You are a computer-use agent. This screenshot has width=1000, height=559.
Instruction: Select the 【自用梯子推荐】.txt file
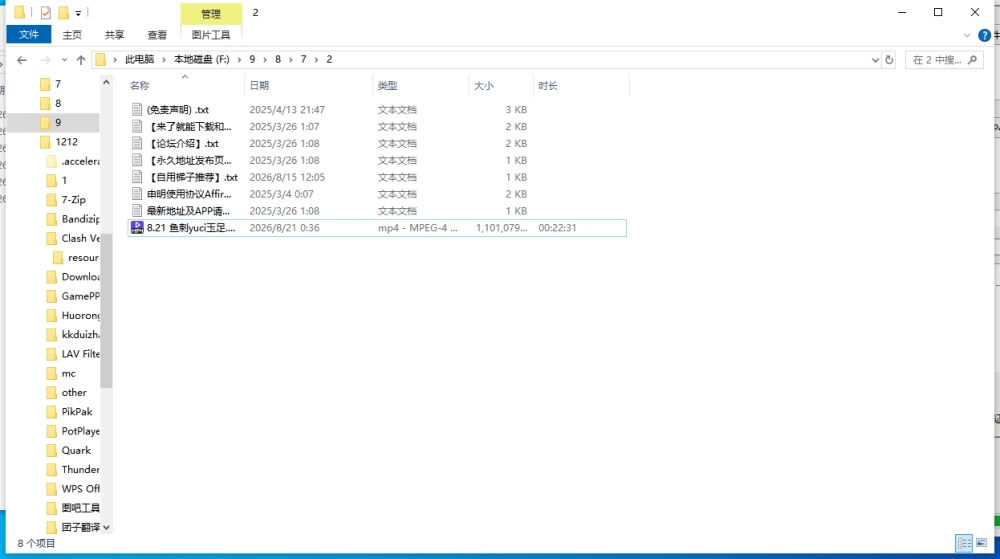tap(377, 177)
